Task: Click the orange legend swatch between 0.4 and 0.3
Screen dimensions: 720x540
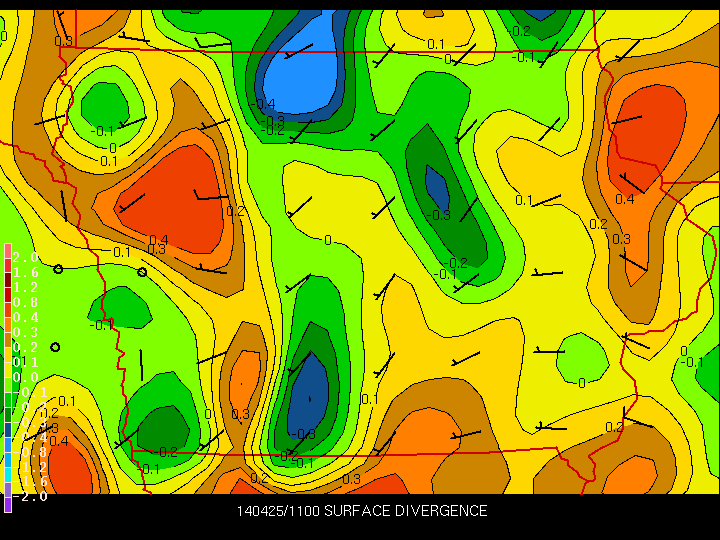Action: click(8, 325)
